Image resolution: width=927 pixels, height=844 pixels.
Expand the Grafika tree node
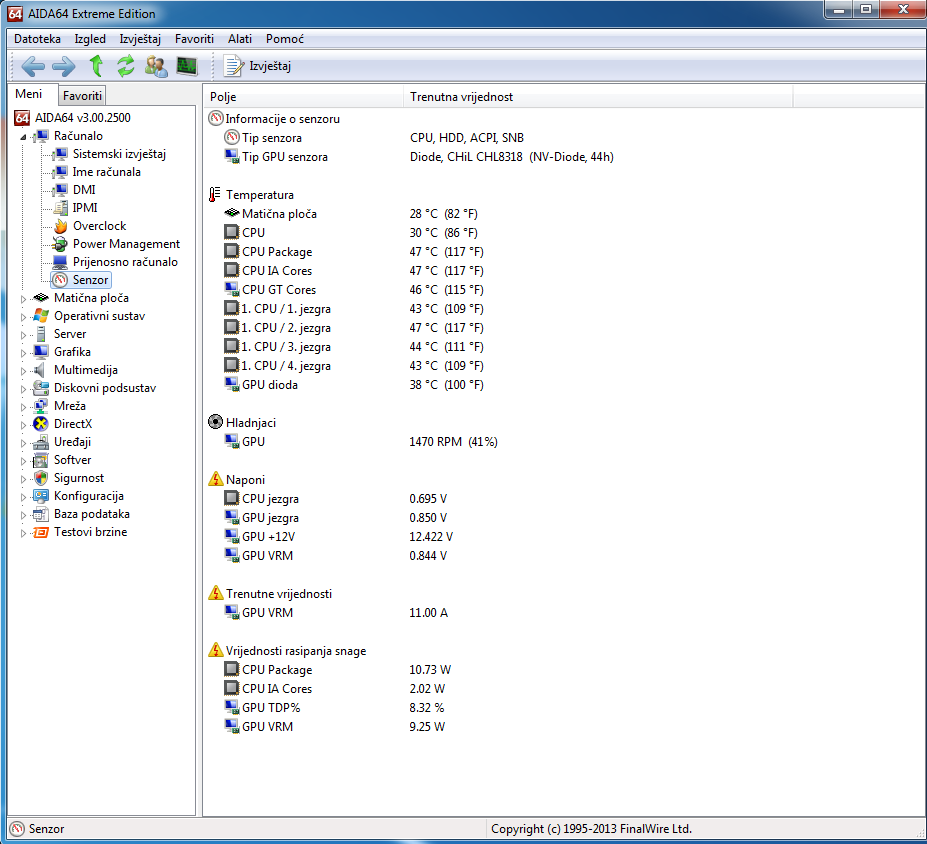pos(23,353)
